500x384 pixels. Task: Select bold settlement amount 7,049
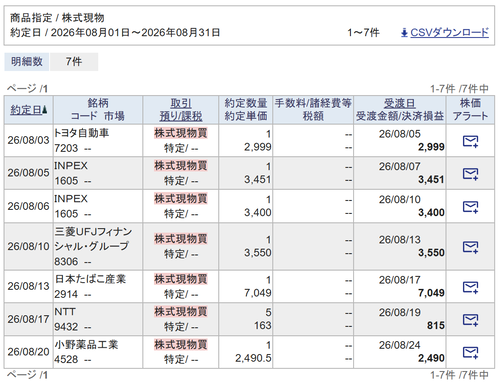tap(431, 293)
